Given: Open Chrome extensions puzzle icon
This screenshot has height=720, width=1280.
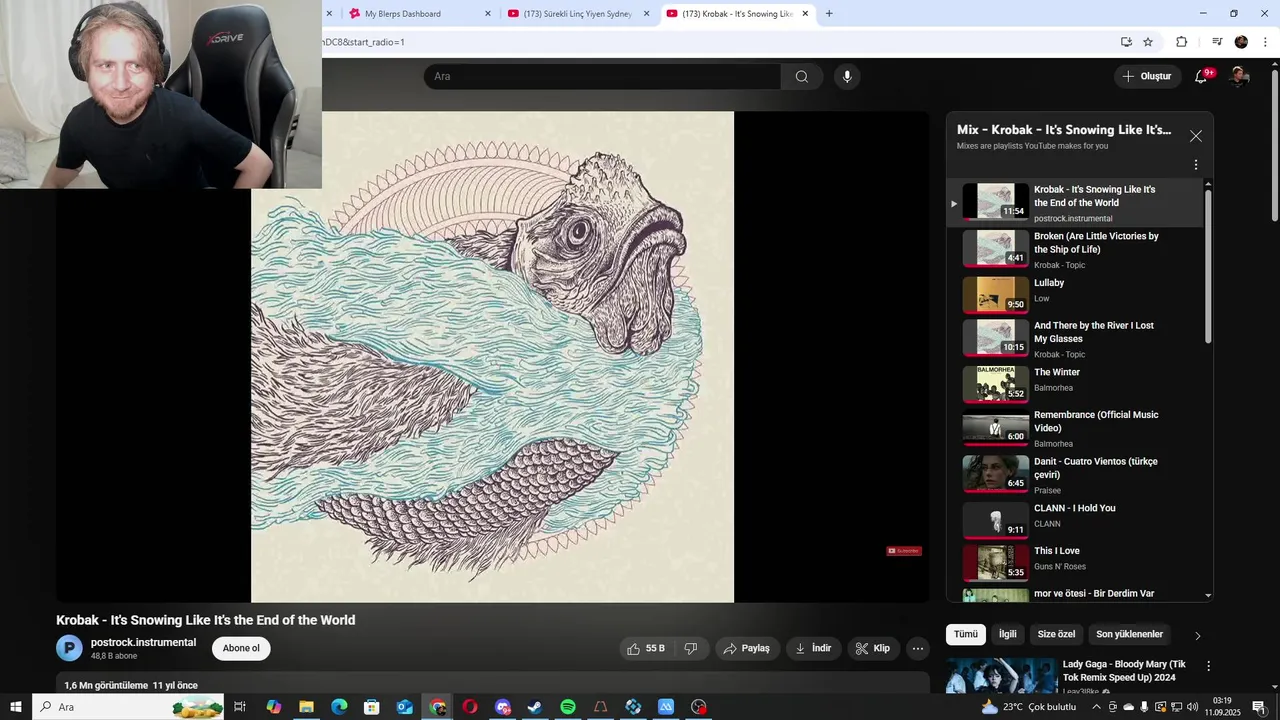Looking at the screenshot, I should click(1181, 42).
